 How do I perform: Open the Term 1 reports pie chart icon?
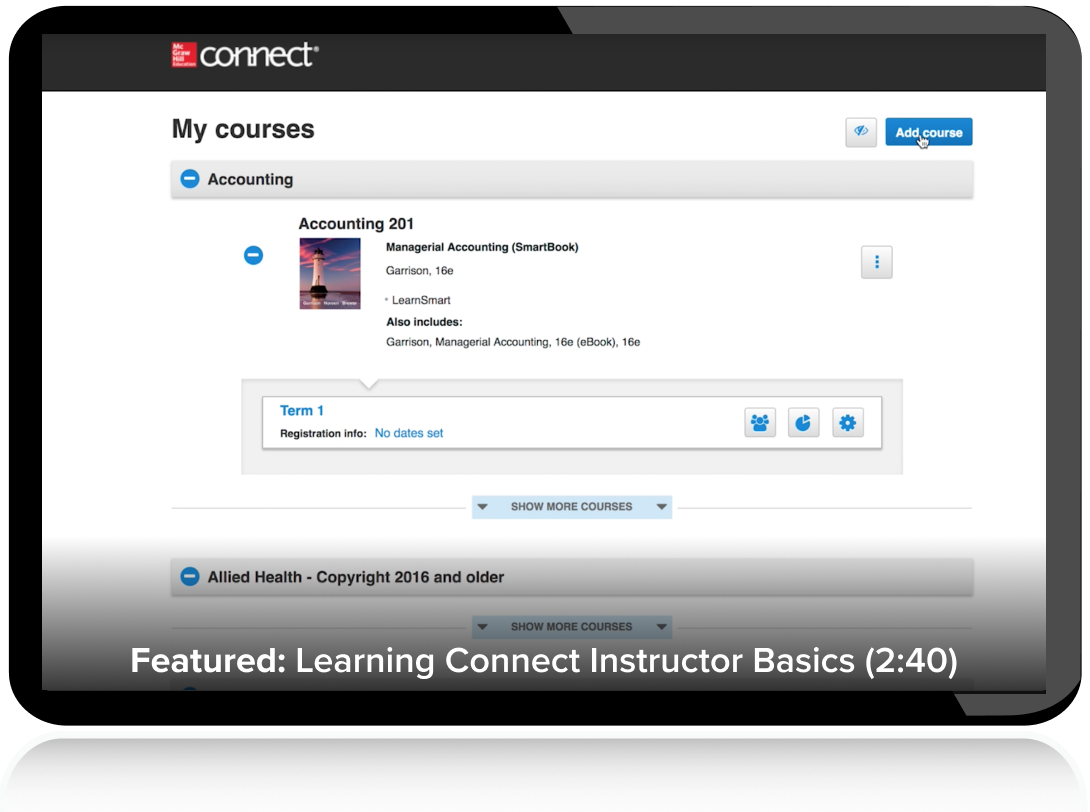[804, 423]
